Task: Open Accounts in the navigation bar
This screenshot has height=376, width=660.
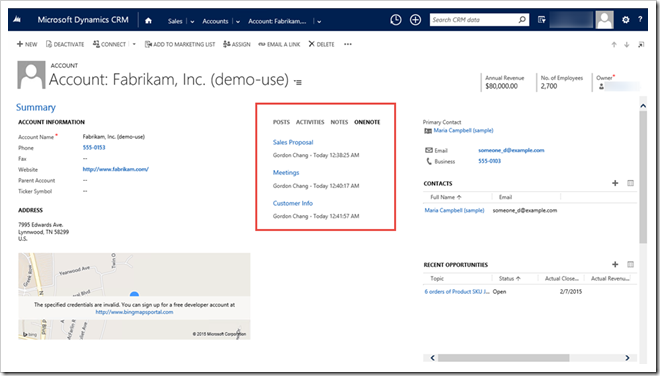Action: [x=215, y=21]
